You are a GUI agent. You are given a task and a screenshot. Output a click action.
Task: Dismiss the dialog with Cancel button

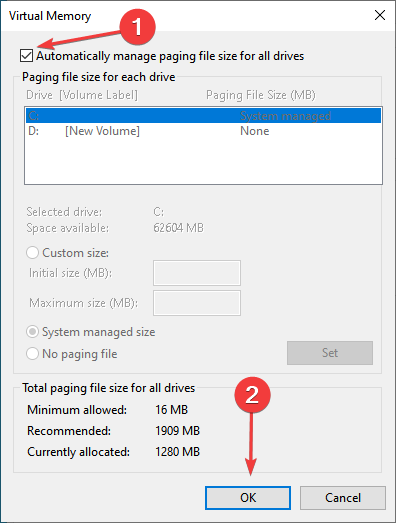point(343,498)
